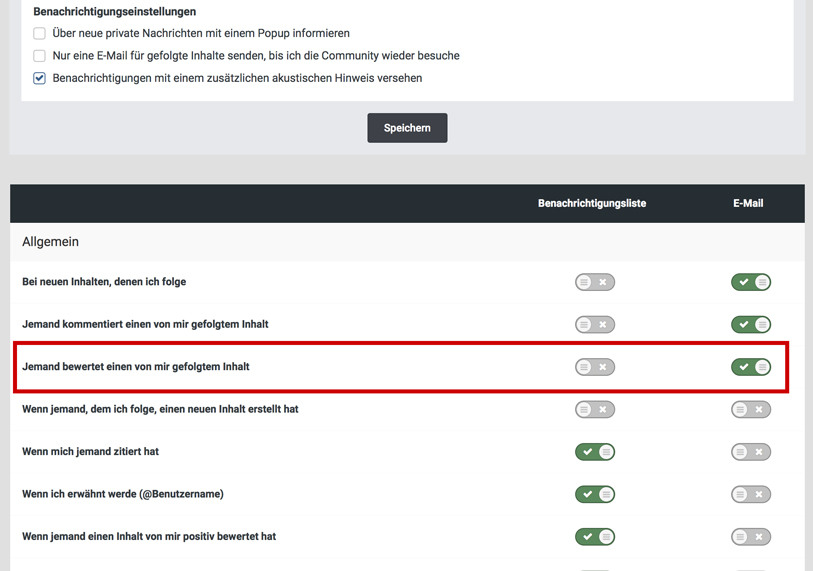Screen dimensions: 813x571
Task: Enable e-mail for 'Wenn mich jemand zitiert hat'
Action: coord(750,452)
